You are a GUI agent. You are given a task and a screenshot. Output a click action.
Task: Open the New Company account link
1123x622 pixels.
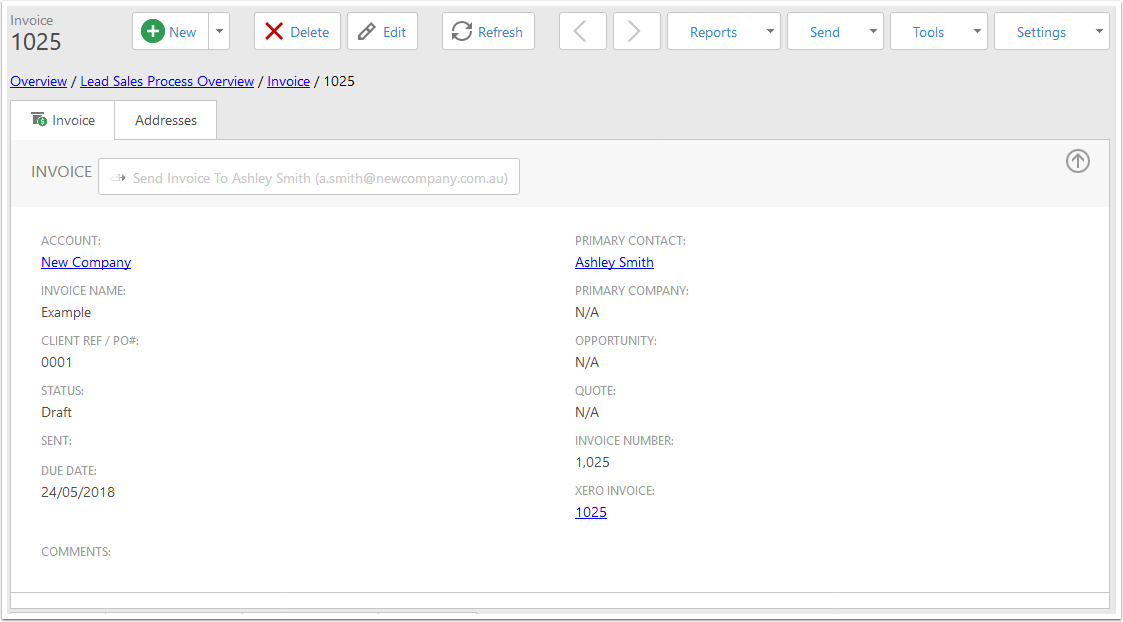86,262
